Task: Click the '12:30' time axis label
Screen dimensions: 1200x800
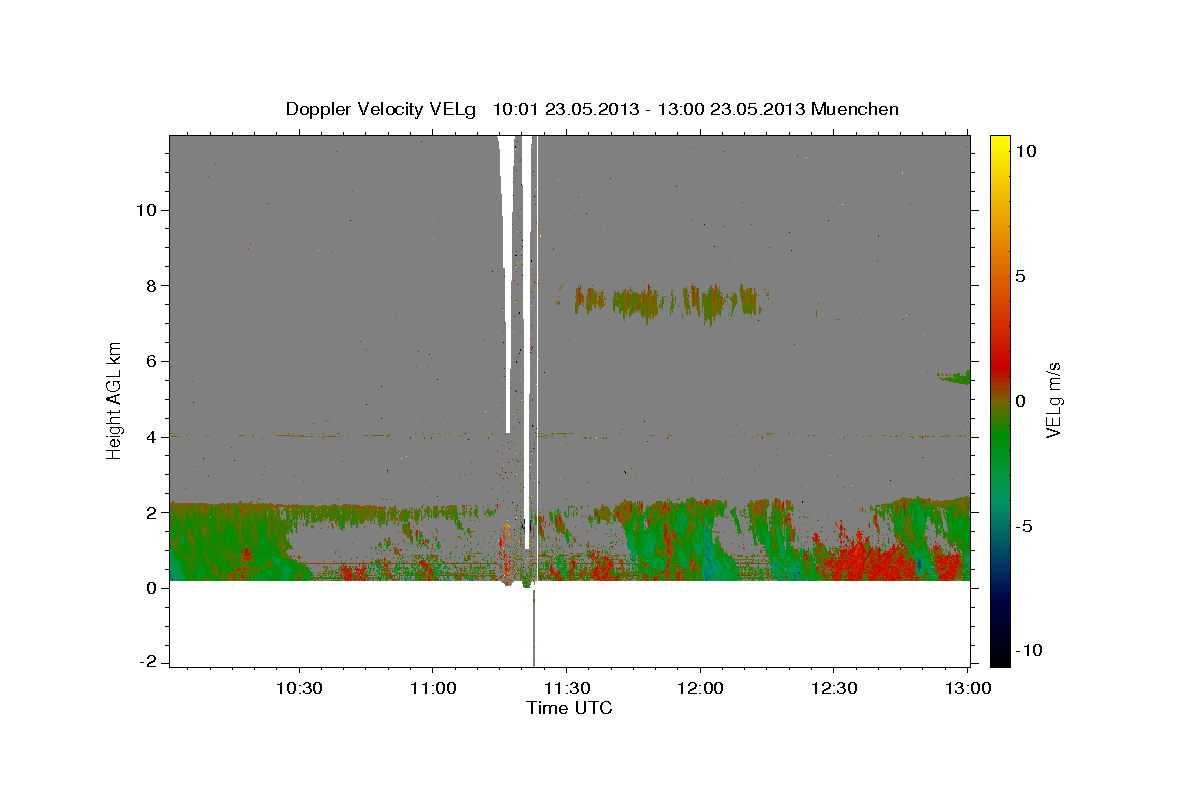Action: (833, 688)
